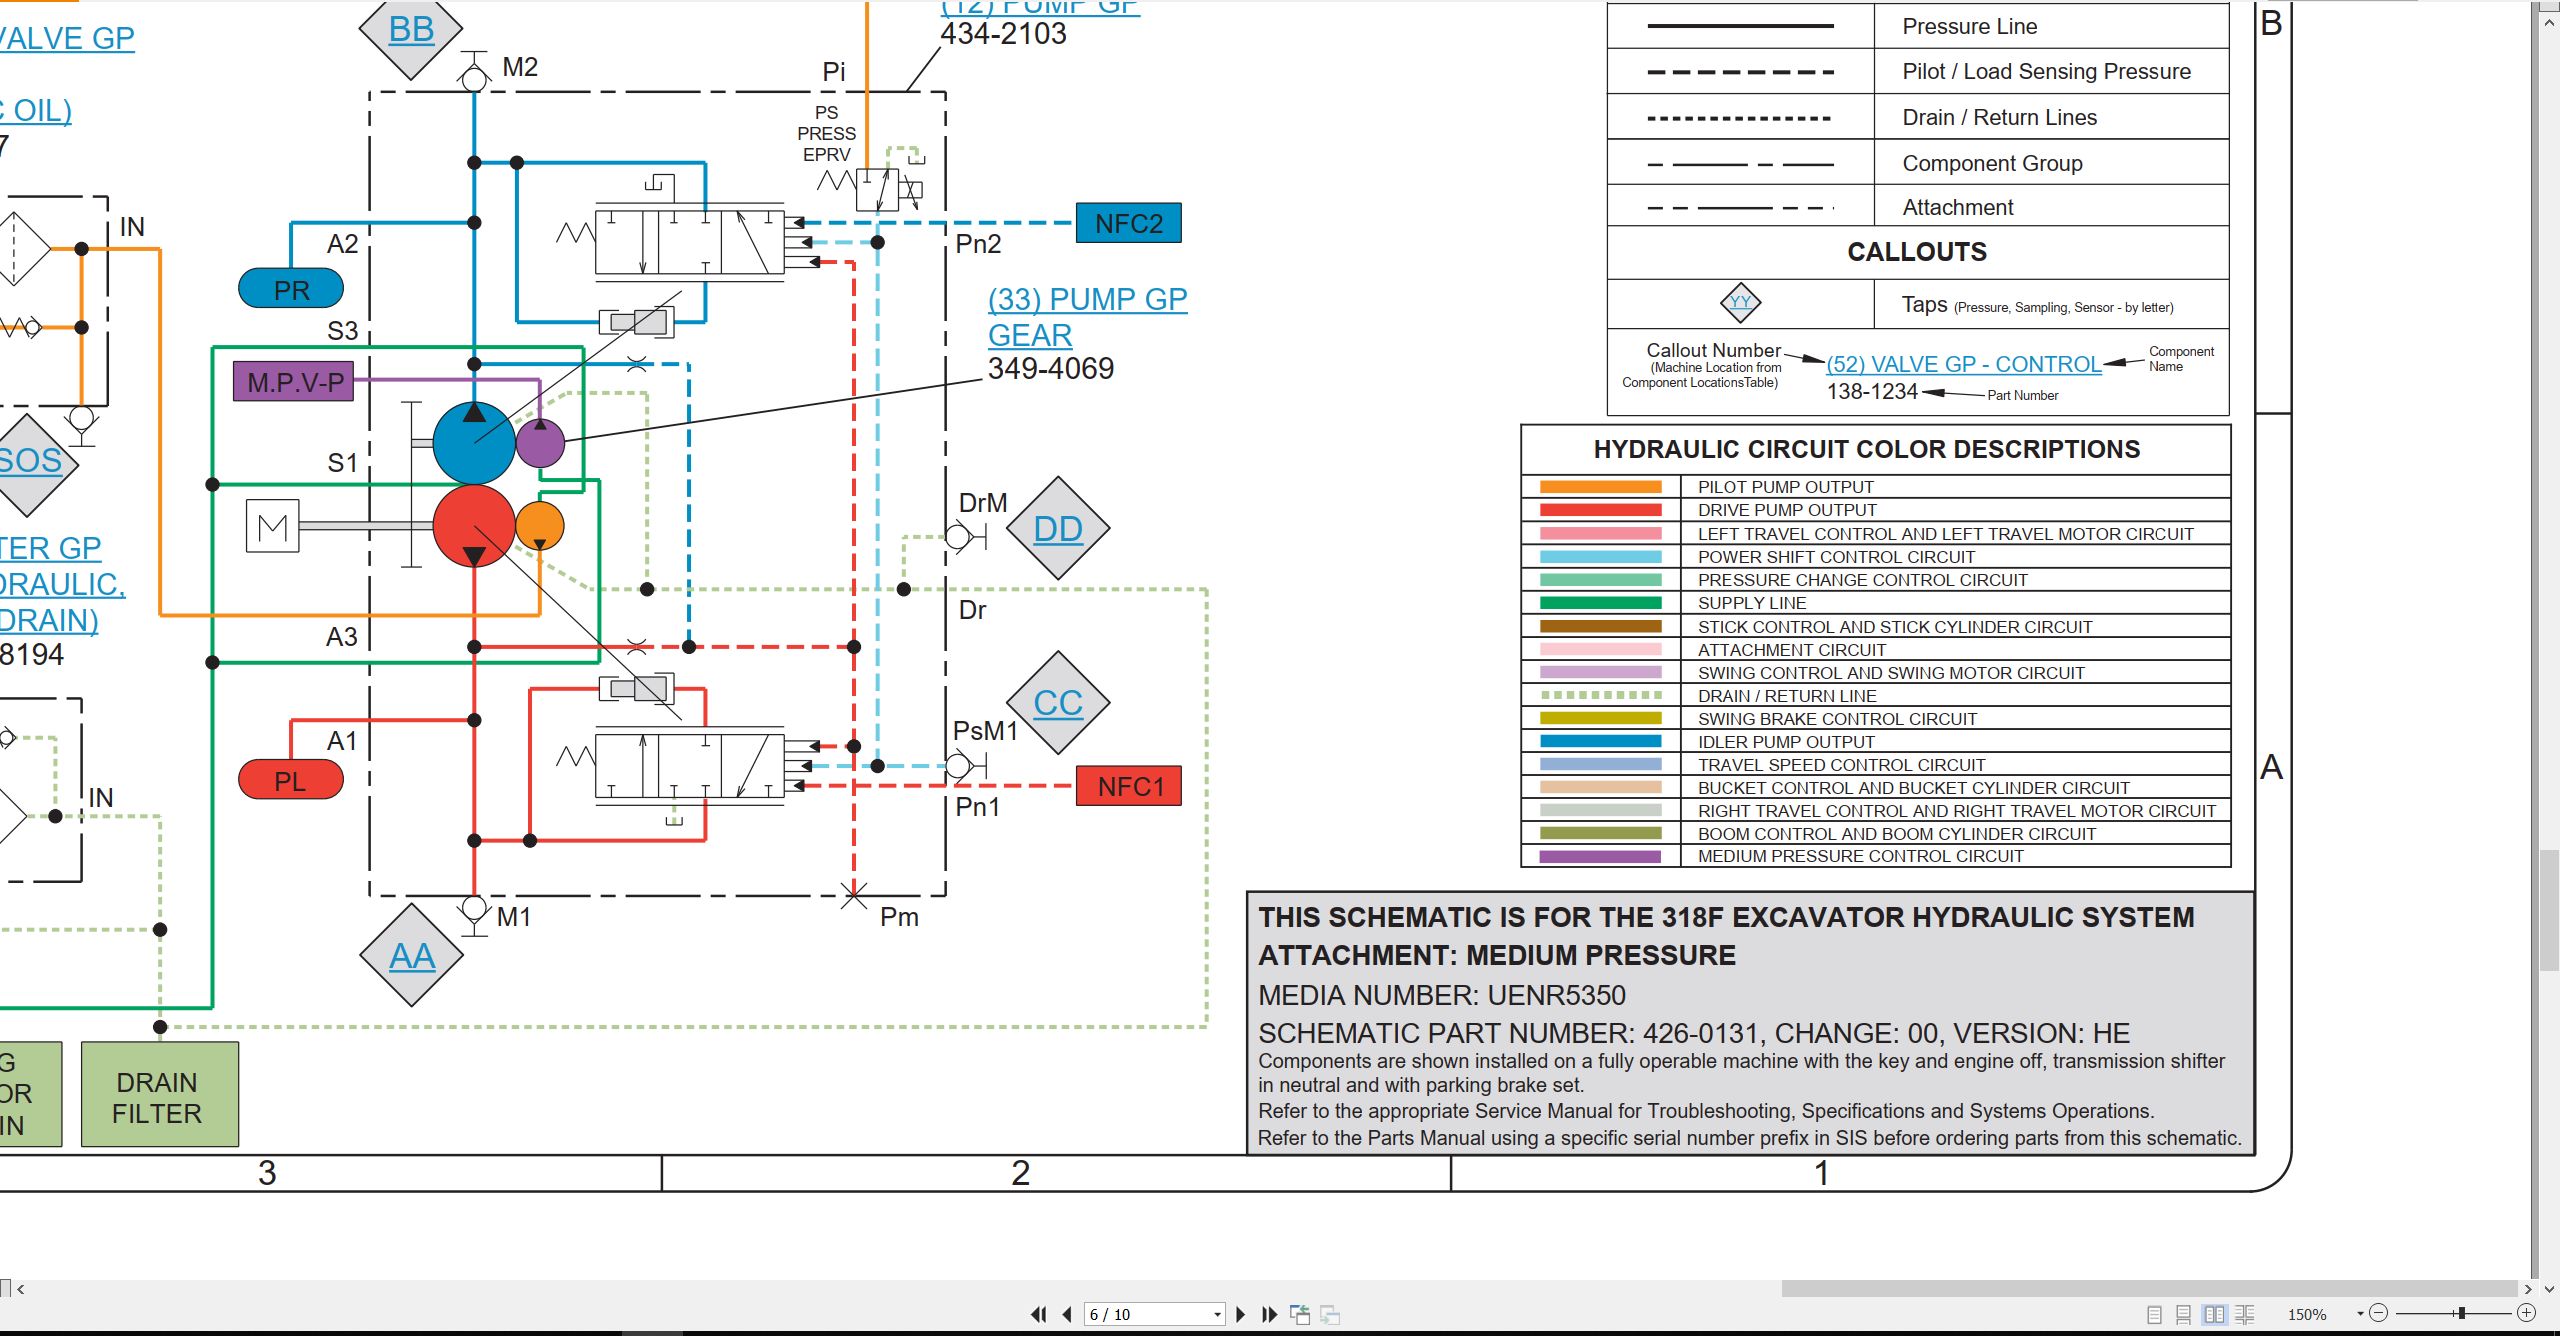Go to the previous page
Viewport: 2560px width, 1336px height.
coord(1067,1314)
